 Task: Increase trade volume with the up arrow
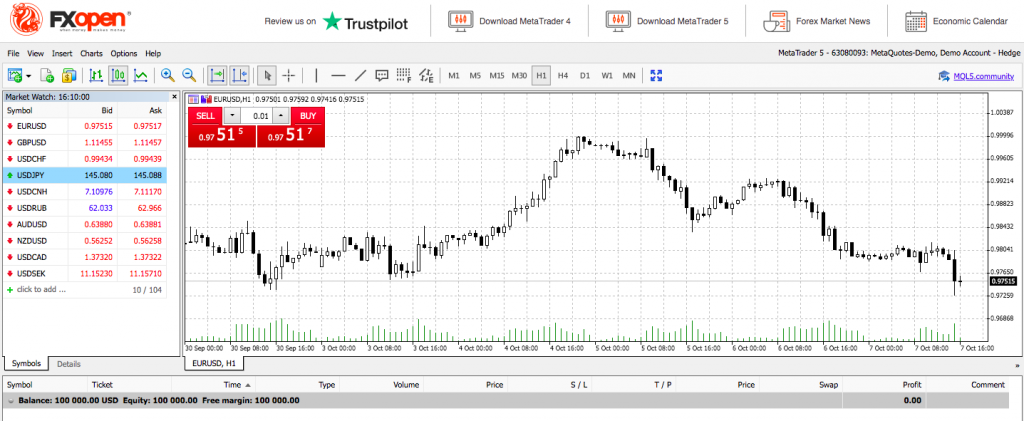click(x=281, y=116)
